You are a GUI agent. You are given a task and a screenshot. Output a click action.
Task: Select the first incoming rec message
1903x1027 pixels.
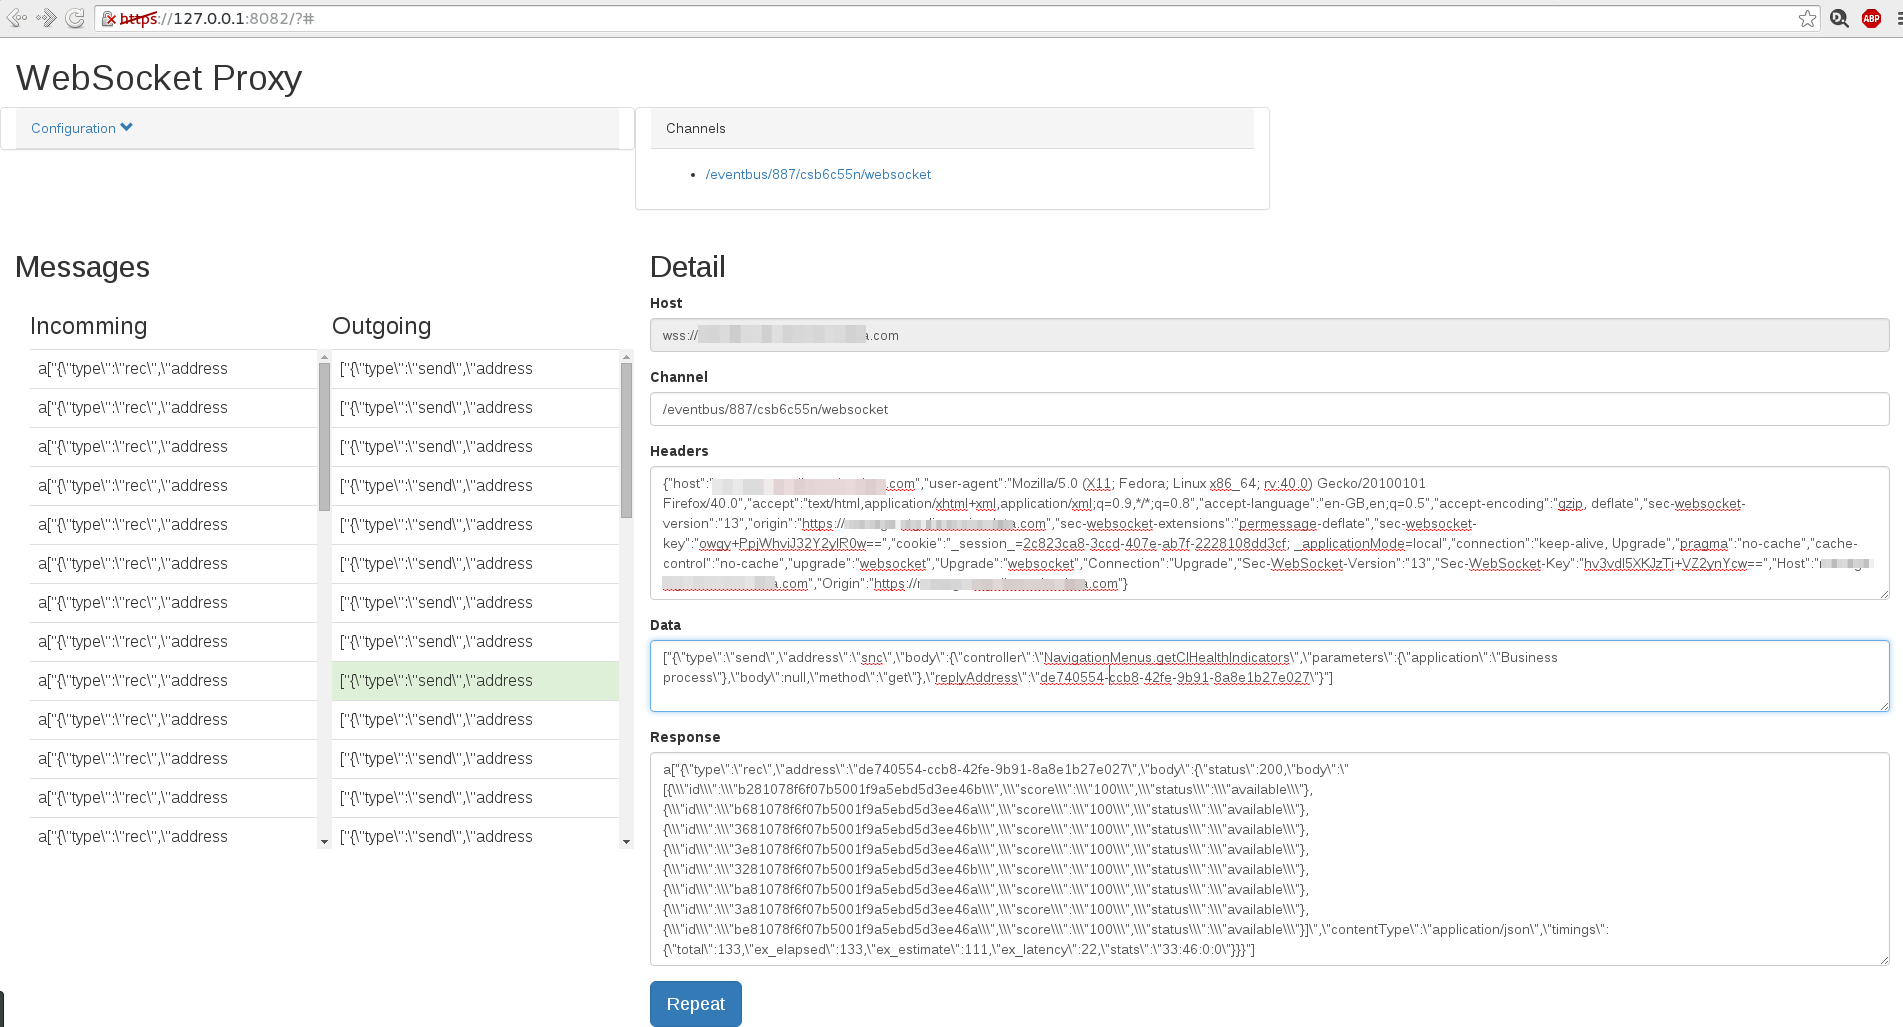[x=173, y=369]
